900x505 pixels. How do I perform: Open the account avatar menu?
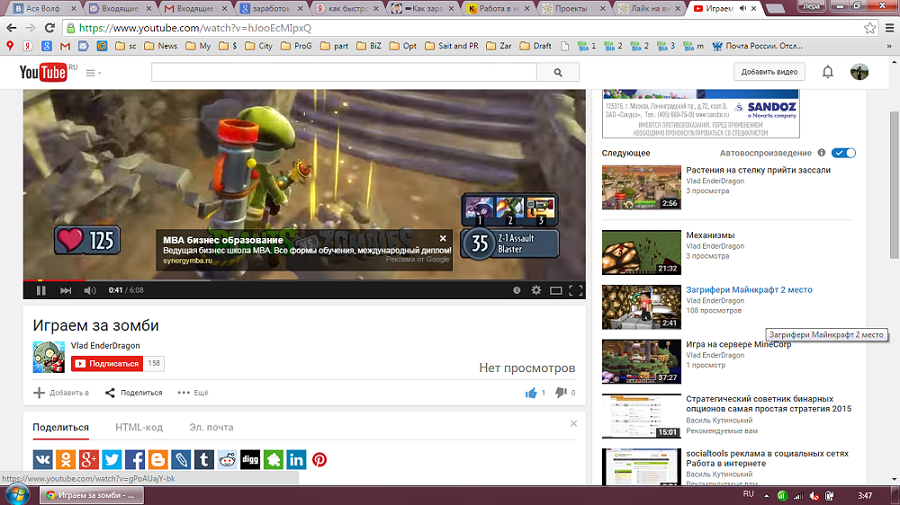point(859,72)
